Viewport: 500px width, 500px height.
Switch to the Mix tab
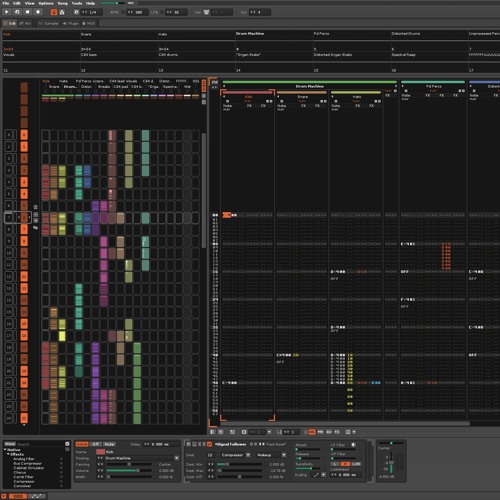[25, 23]
